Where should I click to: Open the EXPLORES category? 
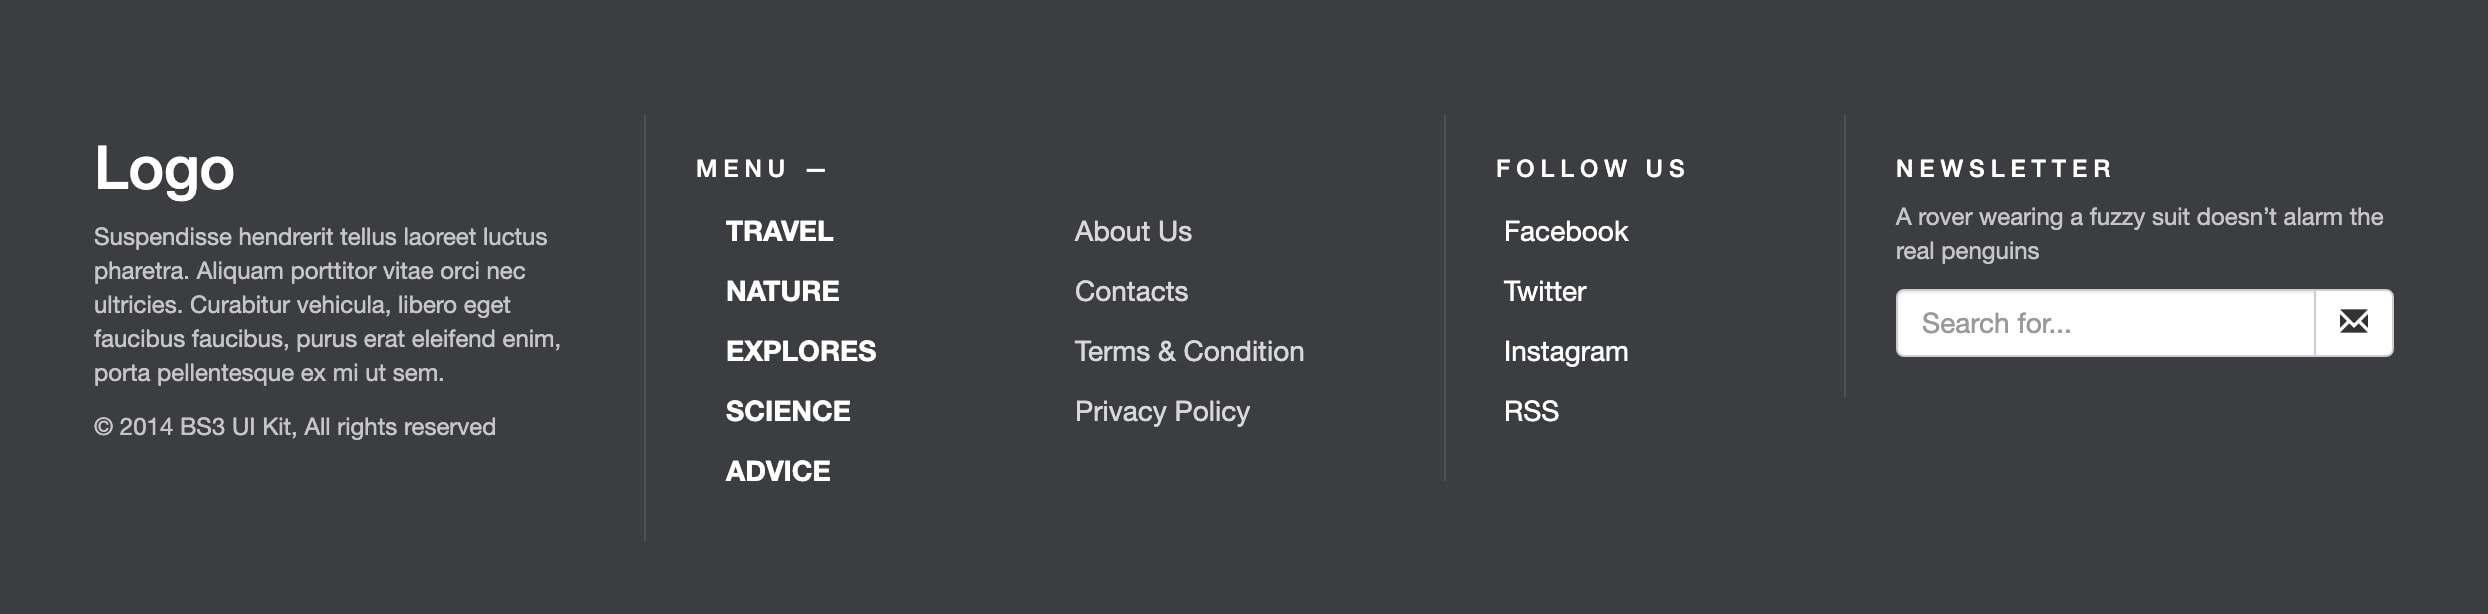pos(800,351)
